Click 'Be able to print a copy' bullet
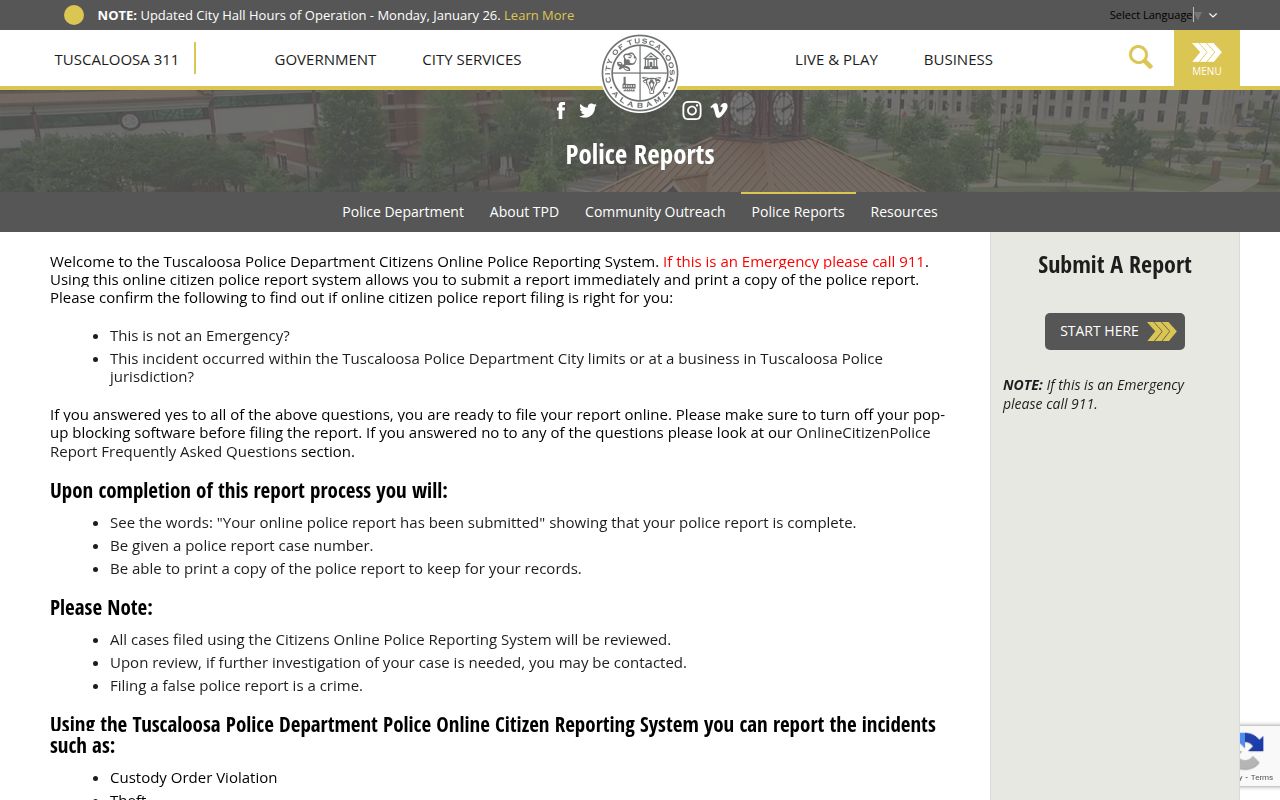1280x800 pixels. point(345,569)
